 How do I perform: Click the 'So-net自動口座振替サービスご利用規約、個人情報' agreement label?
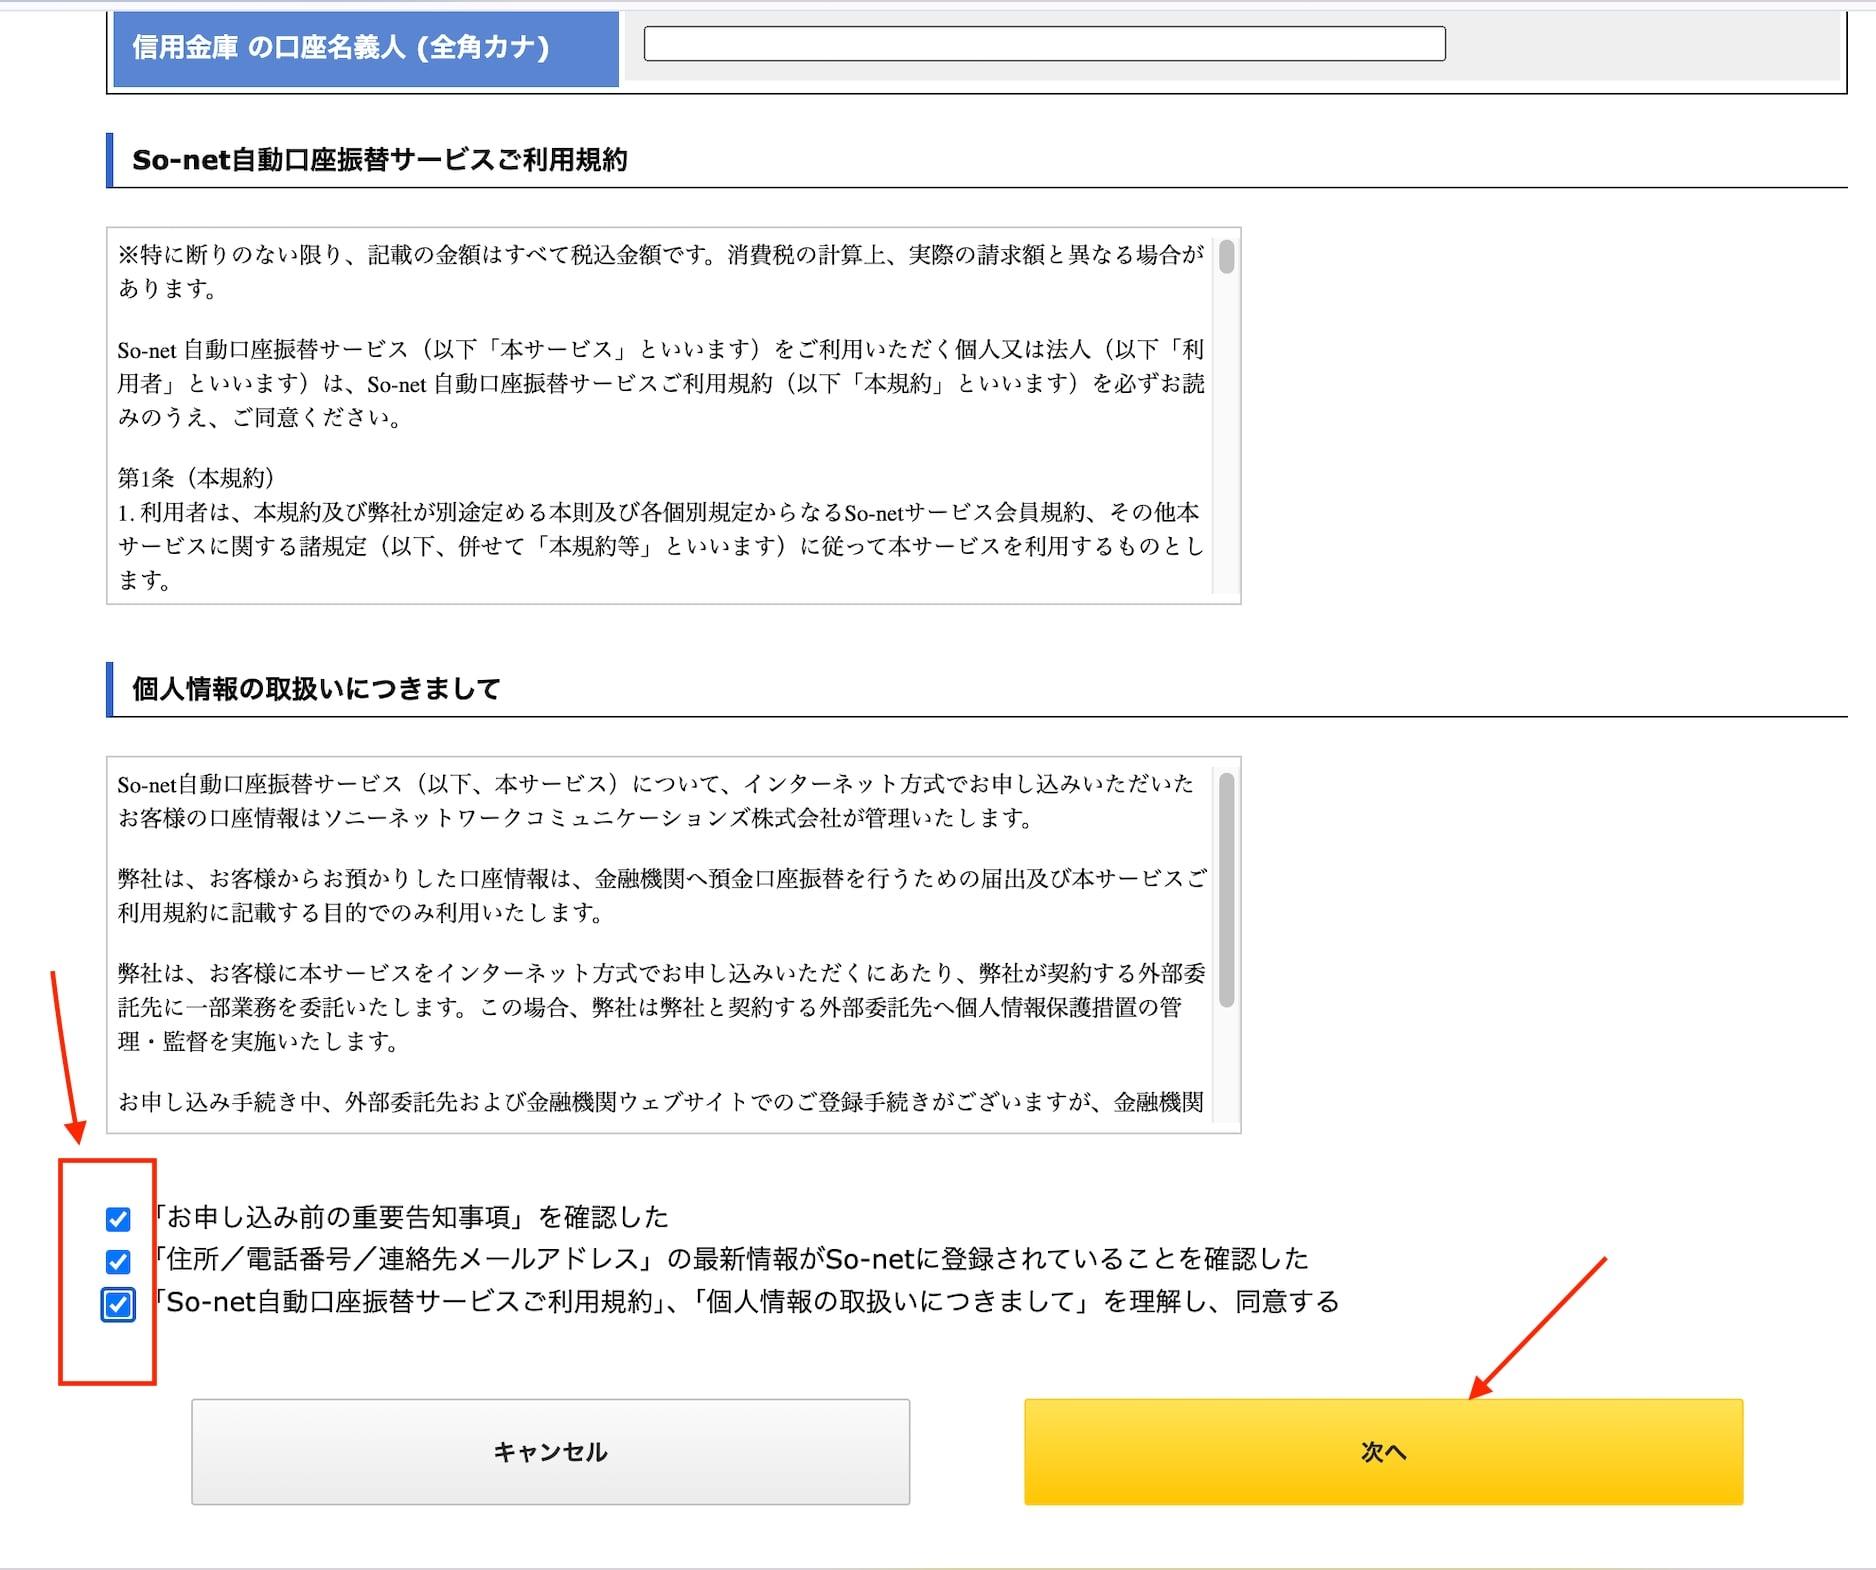click(x=745, y=1302)
